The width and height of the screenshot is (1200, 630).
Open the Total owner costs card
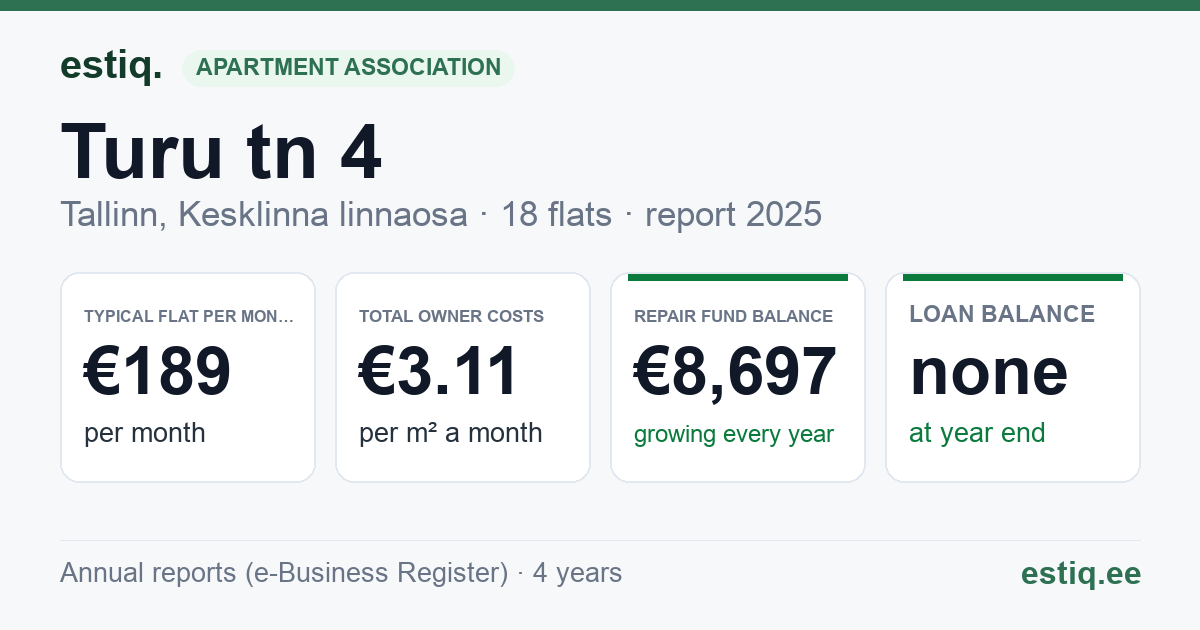(x=463, y=378)
